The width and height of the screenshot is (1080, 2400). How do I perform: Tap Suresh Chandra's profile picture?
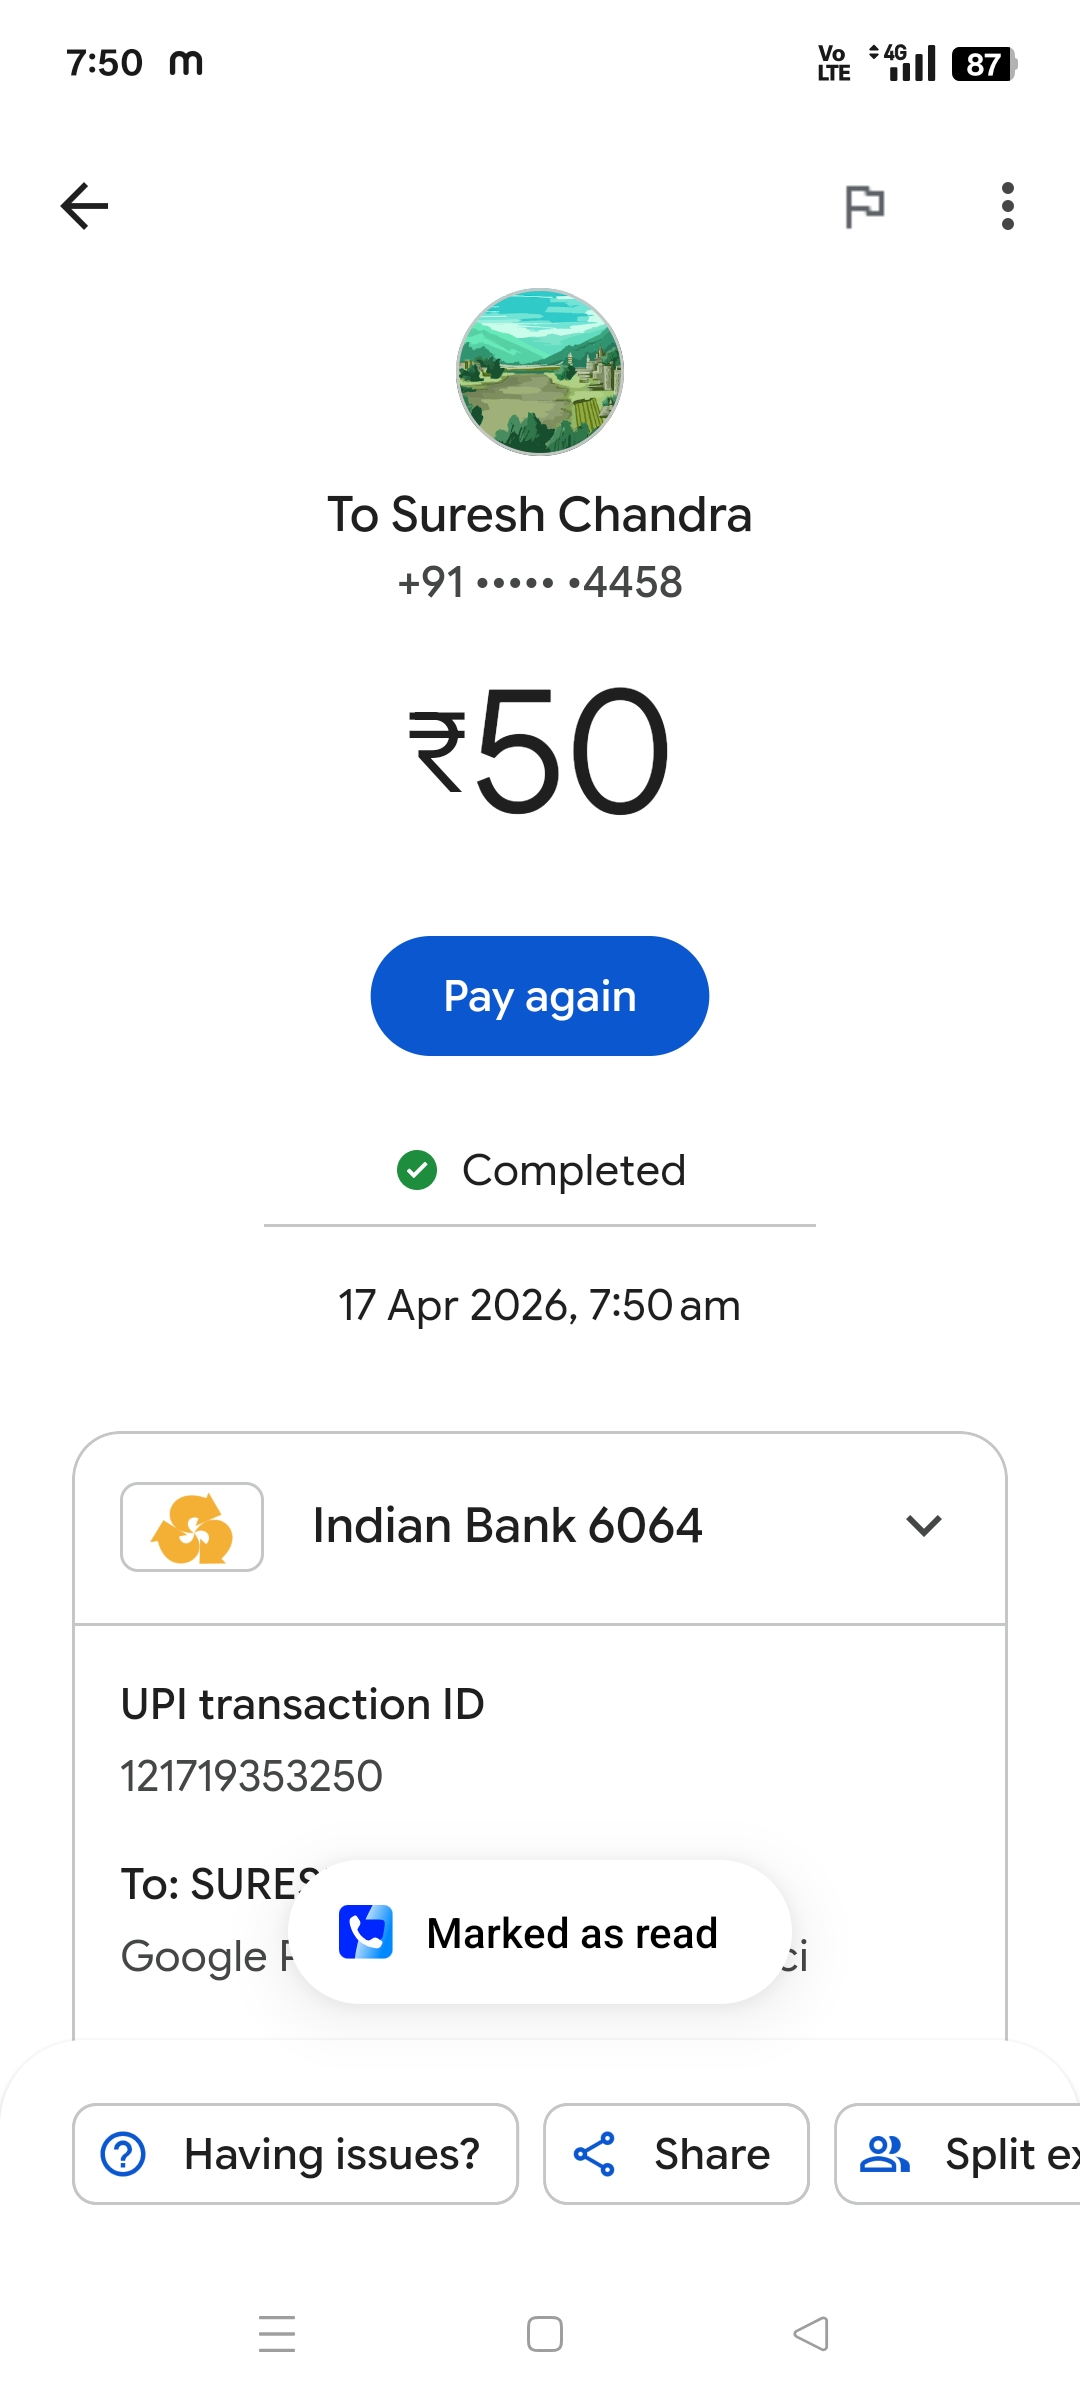[x=540, y=372]
